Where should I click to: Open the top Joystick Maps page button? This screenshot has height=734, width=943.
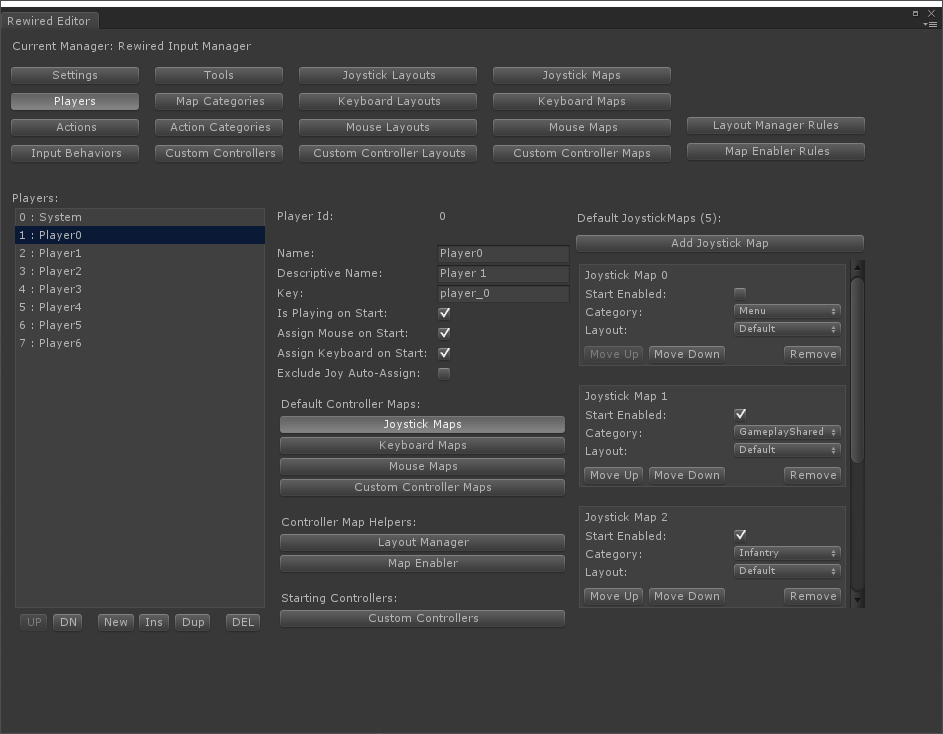(582, 75)
